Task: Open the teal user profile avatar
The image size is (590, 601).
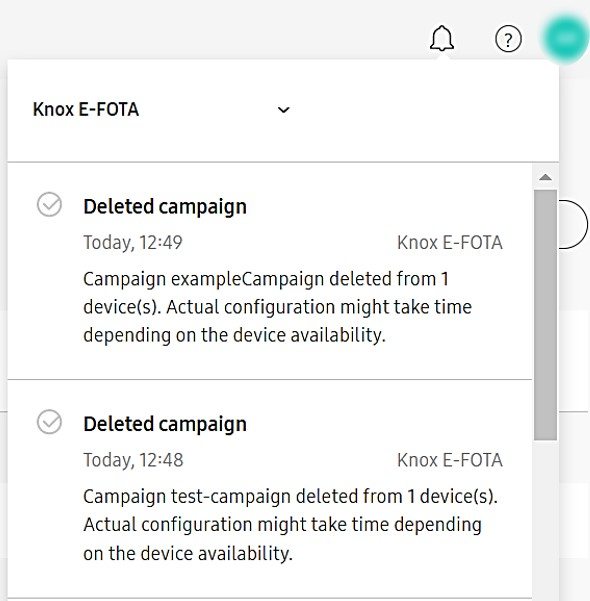Action: tap(565, 38)
